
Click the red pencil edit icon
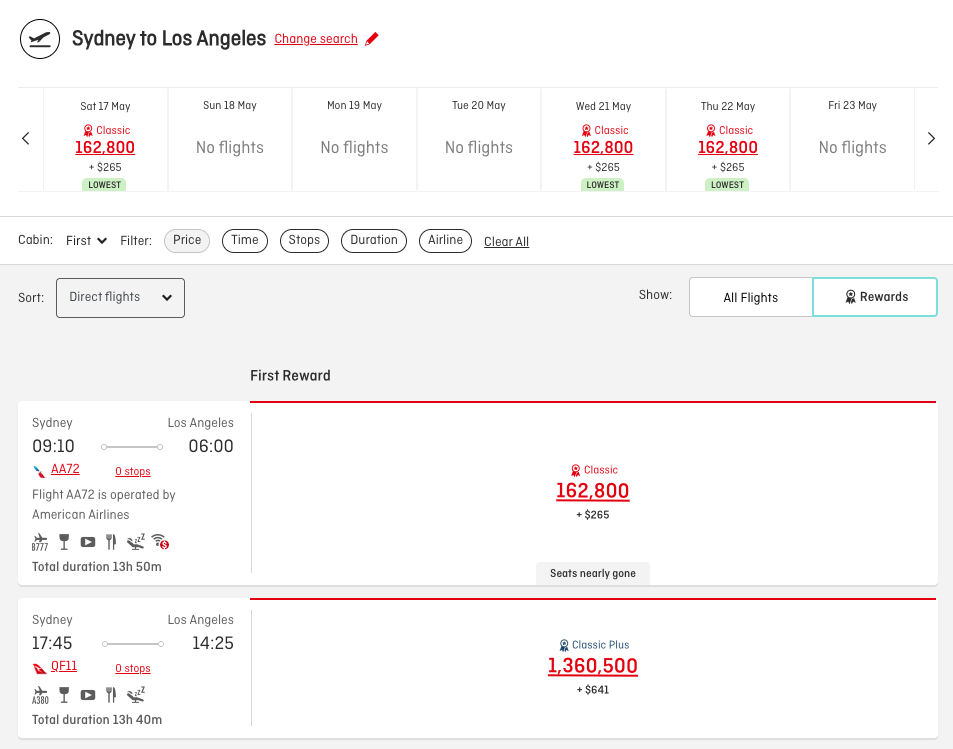coord(371,39)
